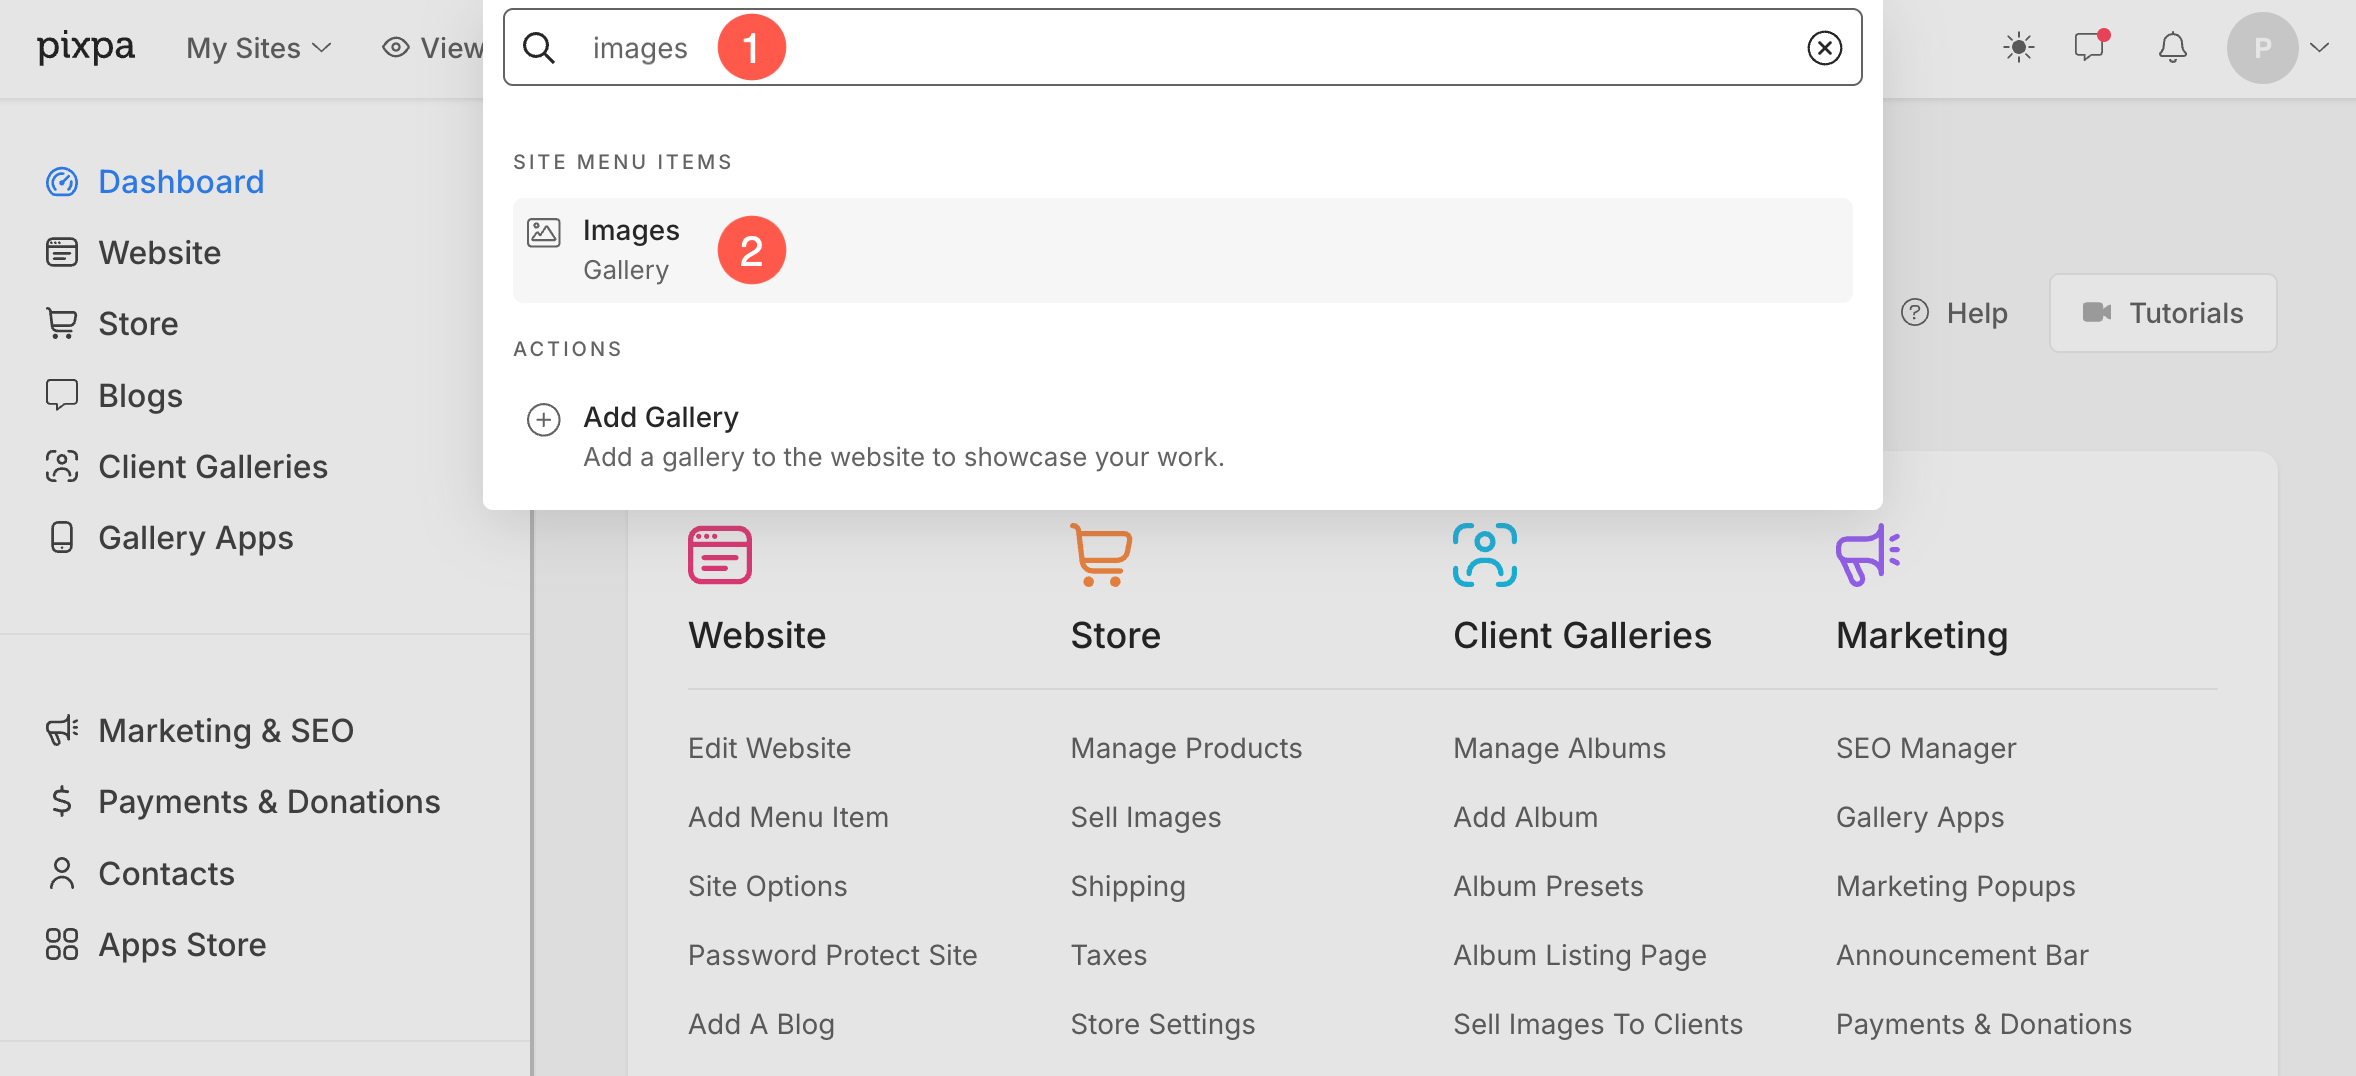Open the Tutorials button
The width and height of the screenshot is (2356, 1076).
tap(2163, 313)
